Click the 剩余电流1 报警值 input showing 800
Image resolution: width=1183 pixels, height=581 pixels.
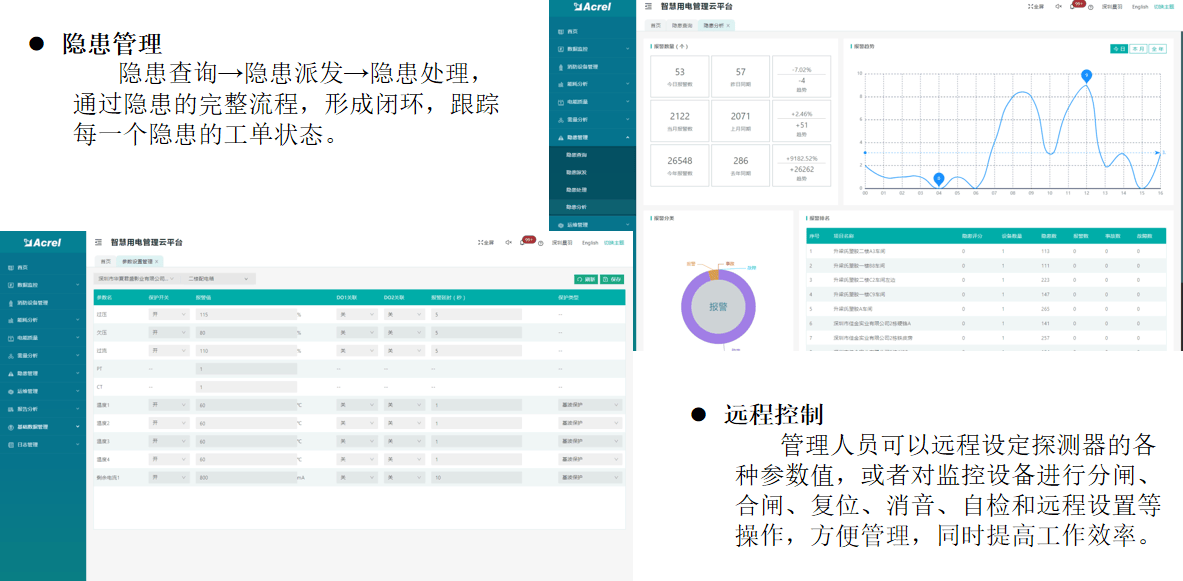pos(246,478)
